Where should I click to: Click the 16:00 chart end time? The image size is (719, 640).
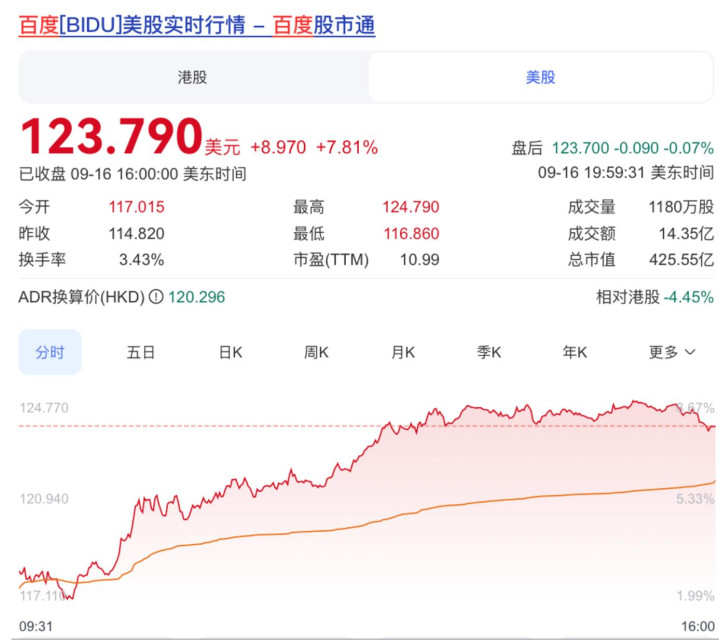[697, 626]
